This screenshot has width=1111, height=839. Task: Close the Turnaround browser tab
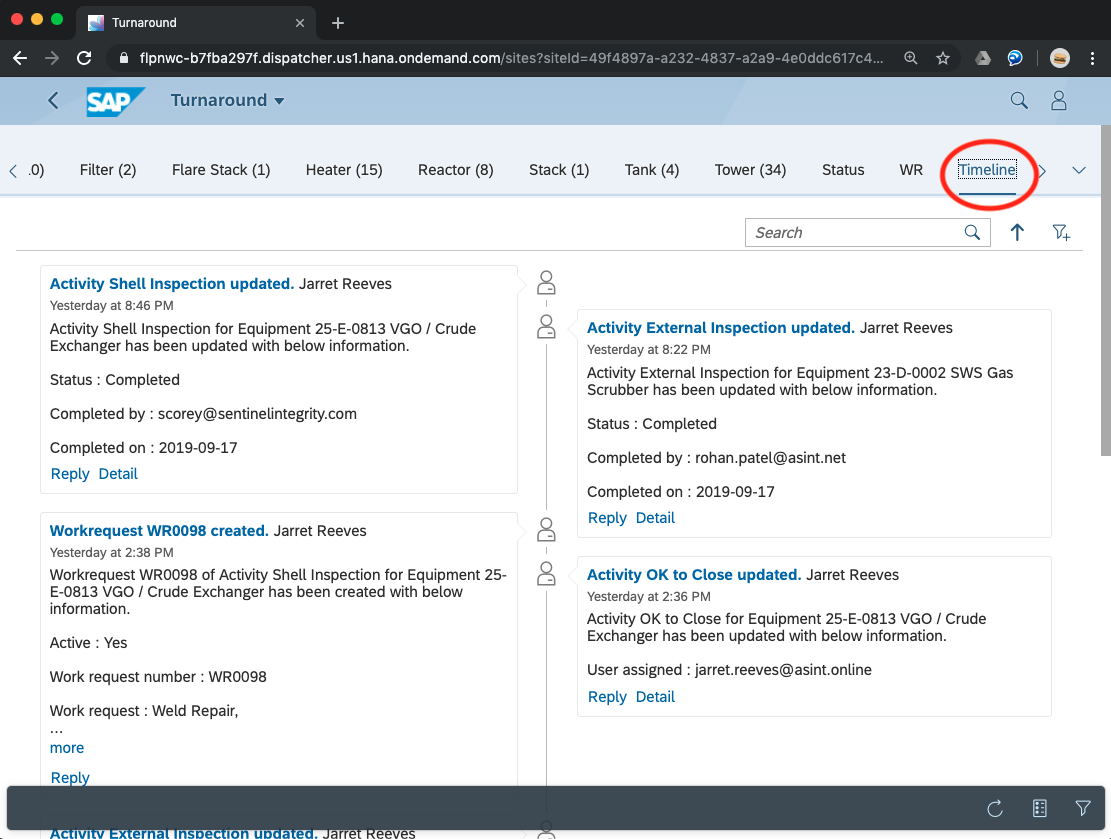click(300, 23)
